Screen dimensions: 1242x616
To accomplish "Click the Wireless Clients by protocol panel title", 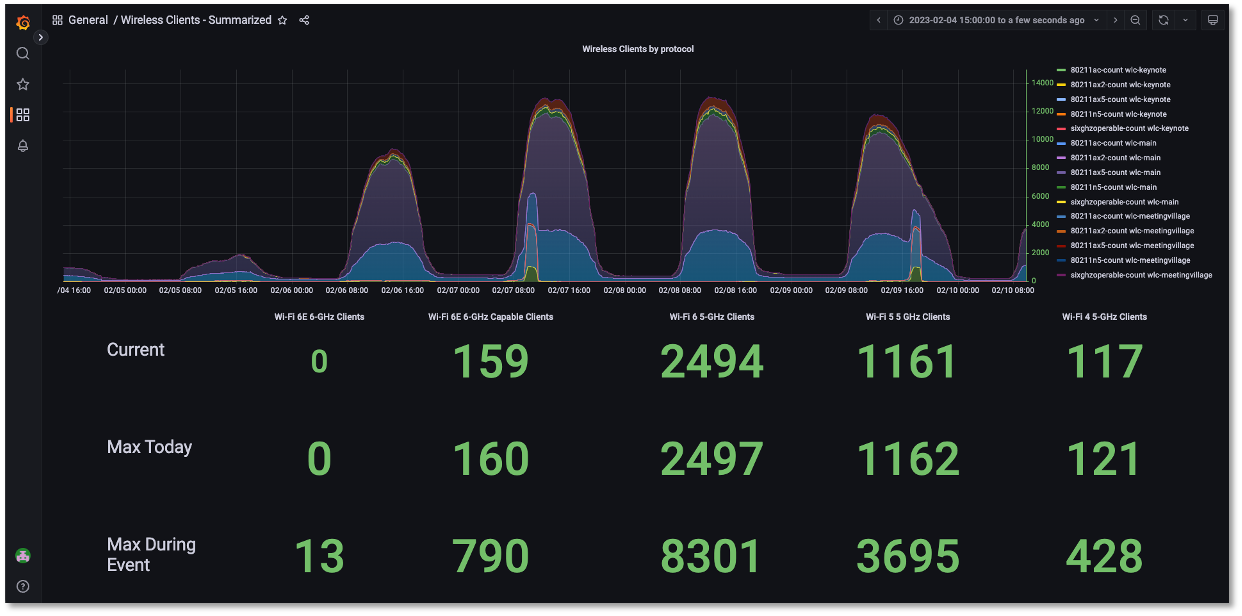I will (637, 48).
